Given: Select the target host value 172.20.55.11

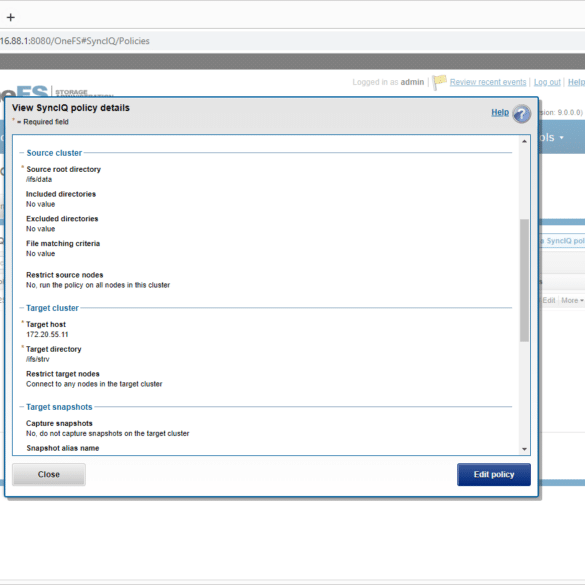Looking at the screenshot, I should pos(47,335).
